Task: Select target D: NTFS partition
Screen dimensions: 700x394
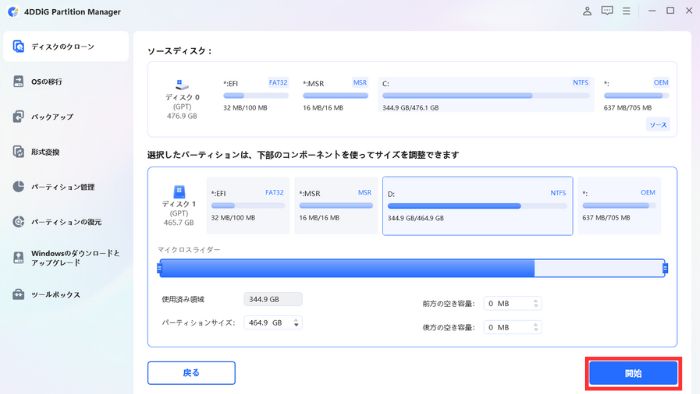Action: [477, 206]
